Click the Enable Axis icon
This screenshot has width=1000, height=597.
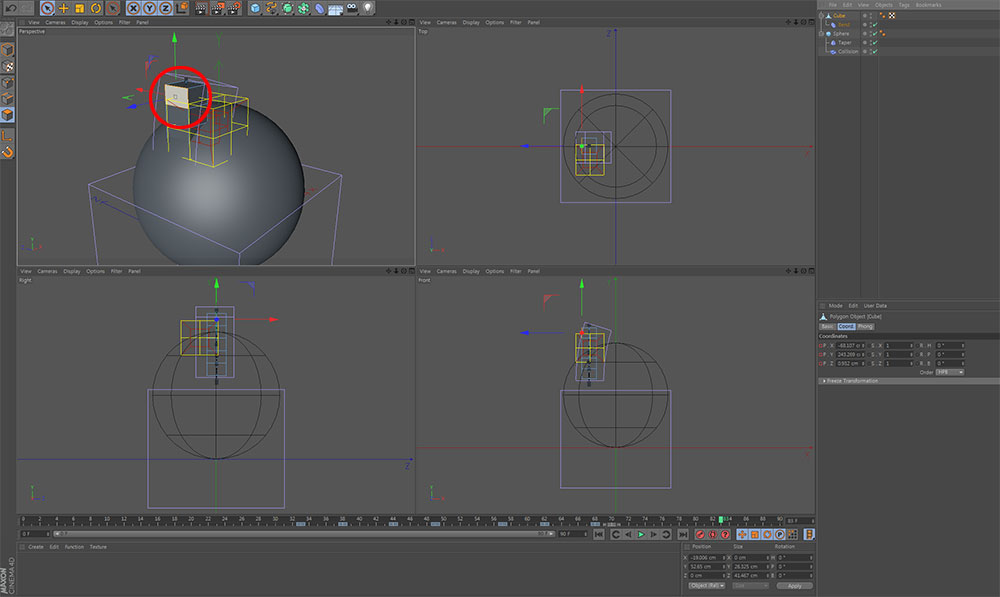pyautogui.click(x=7, y=135)
